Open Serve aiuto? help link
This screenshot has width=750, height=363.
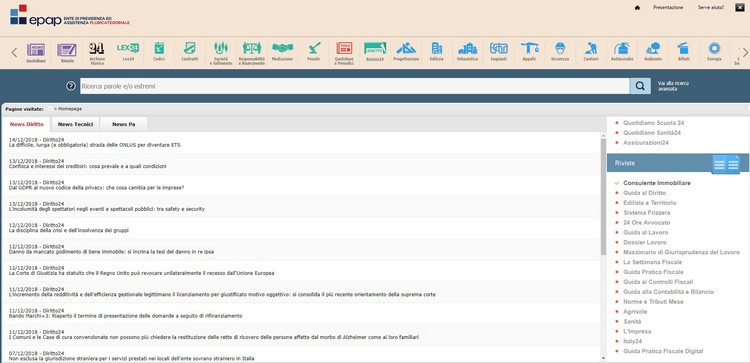click(x=711, y=8)
